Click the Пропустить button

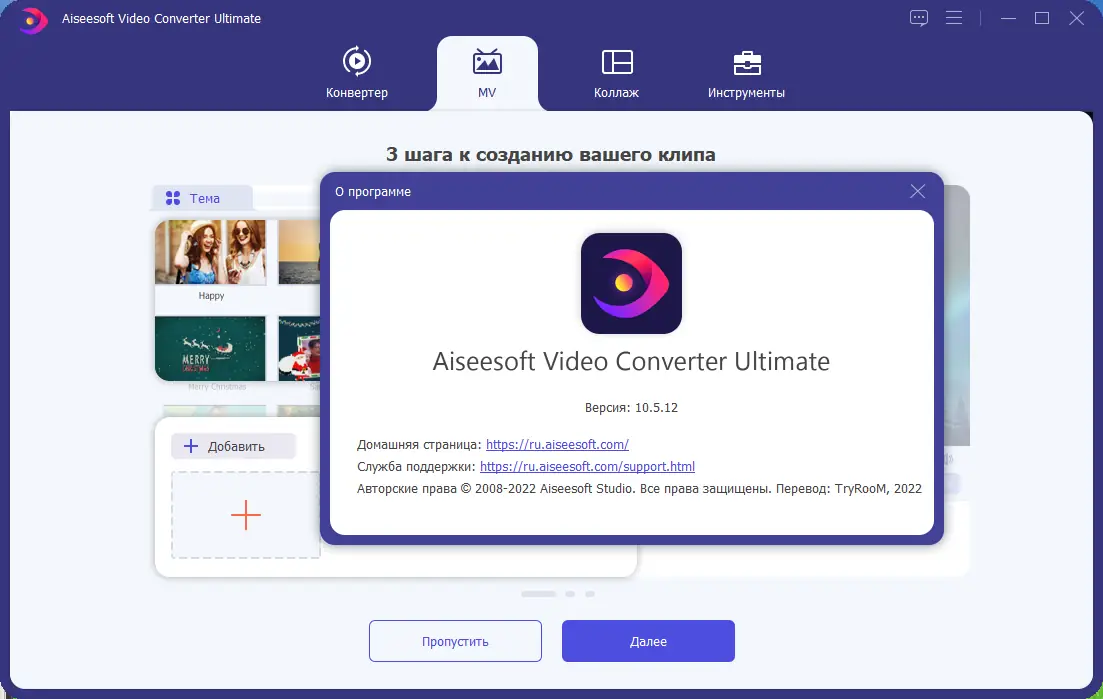455,641
